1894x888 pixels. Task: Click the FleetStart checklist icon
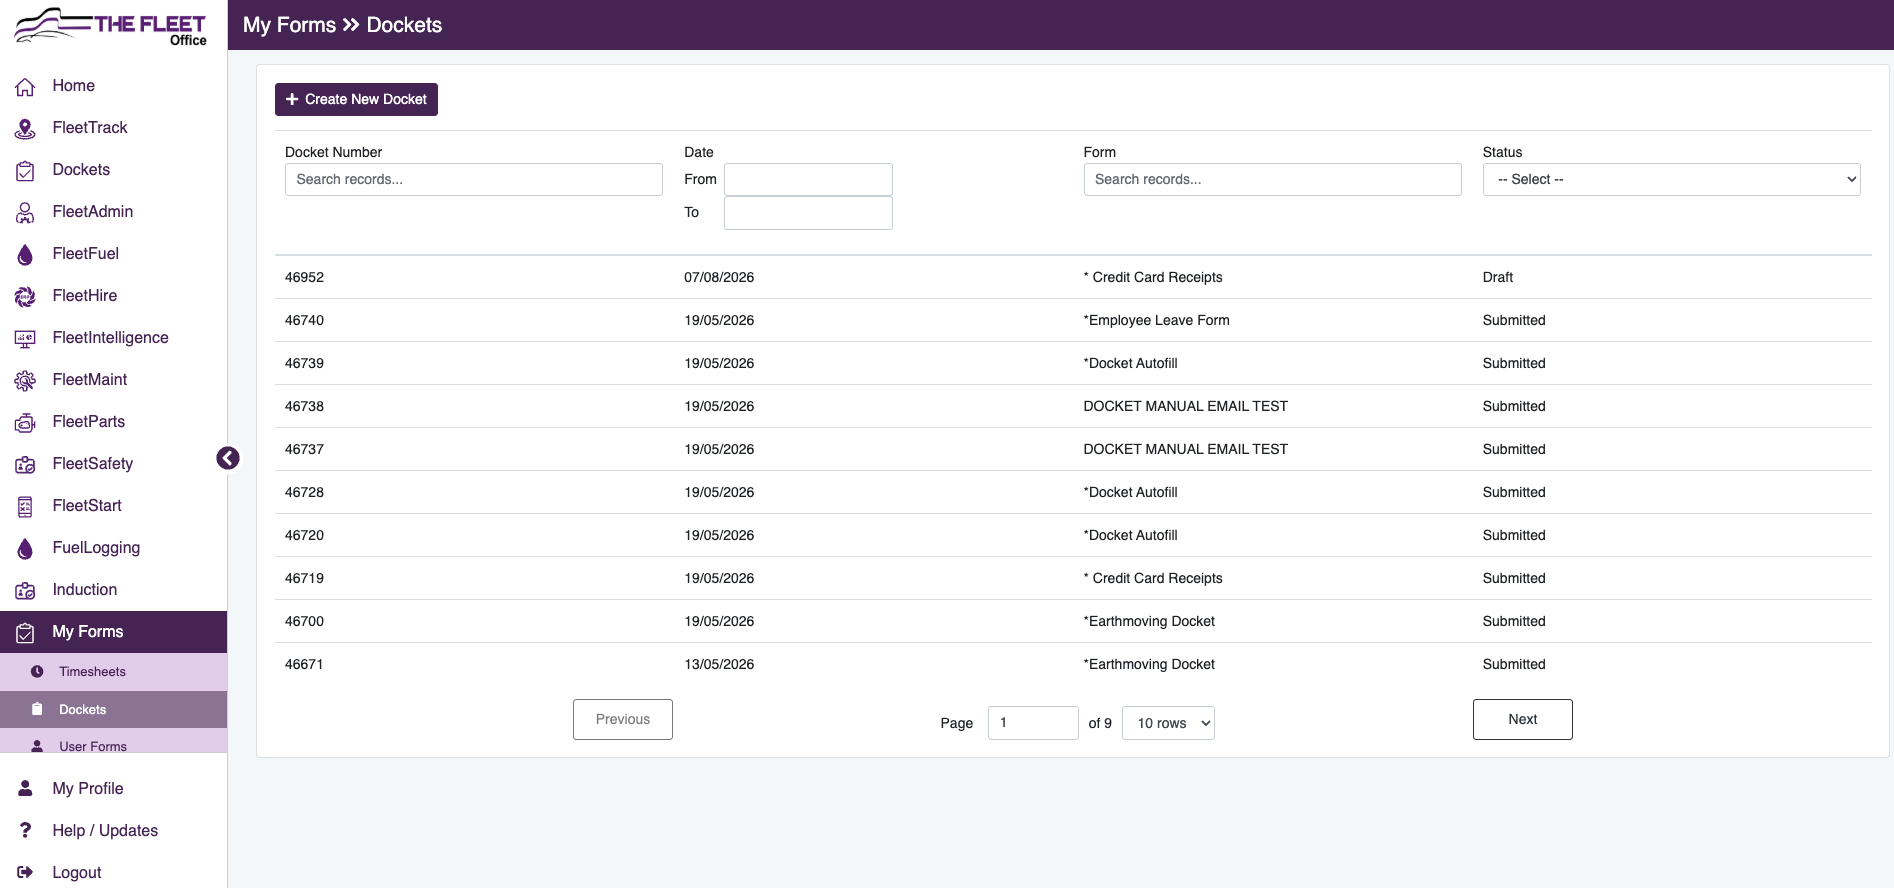[x=25, y=507]
